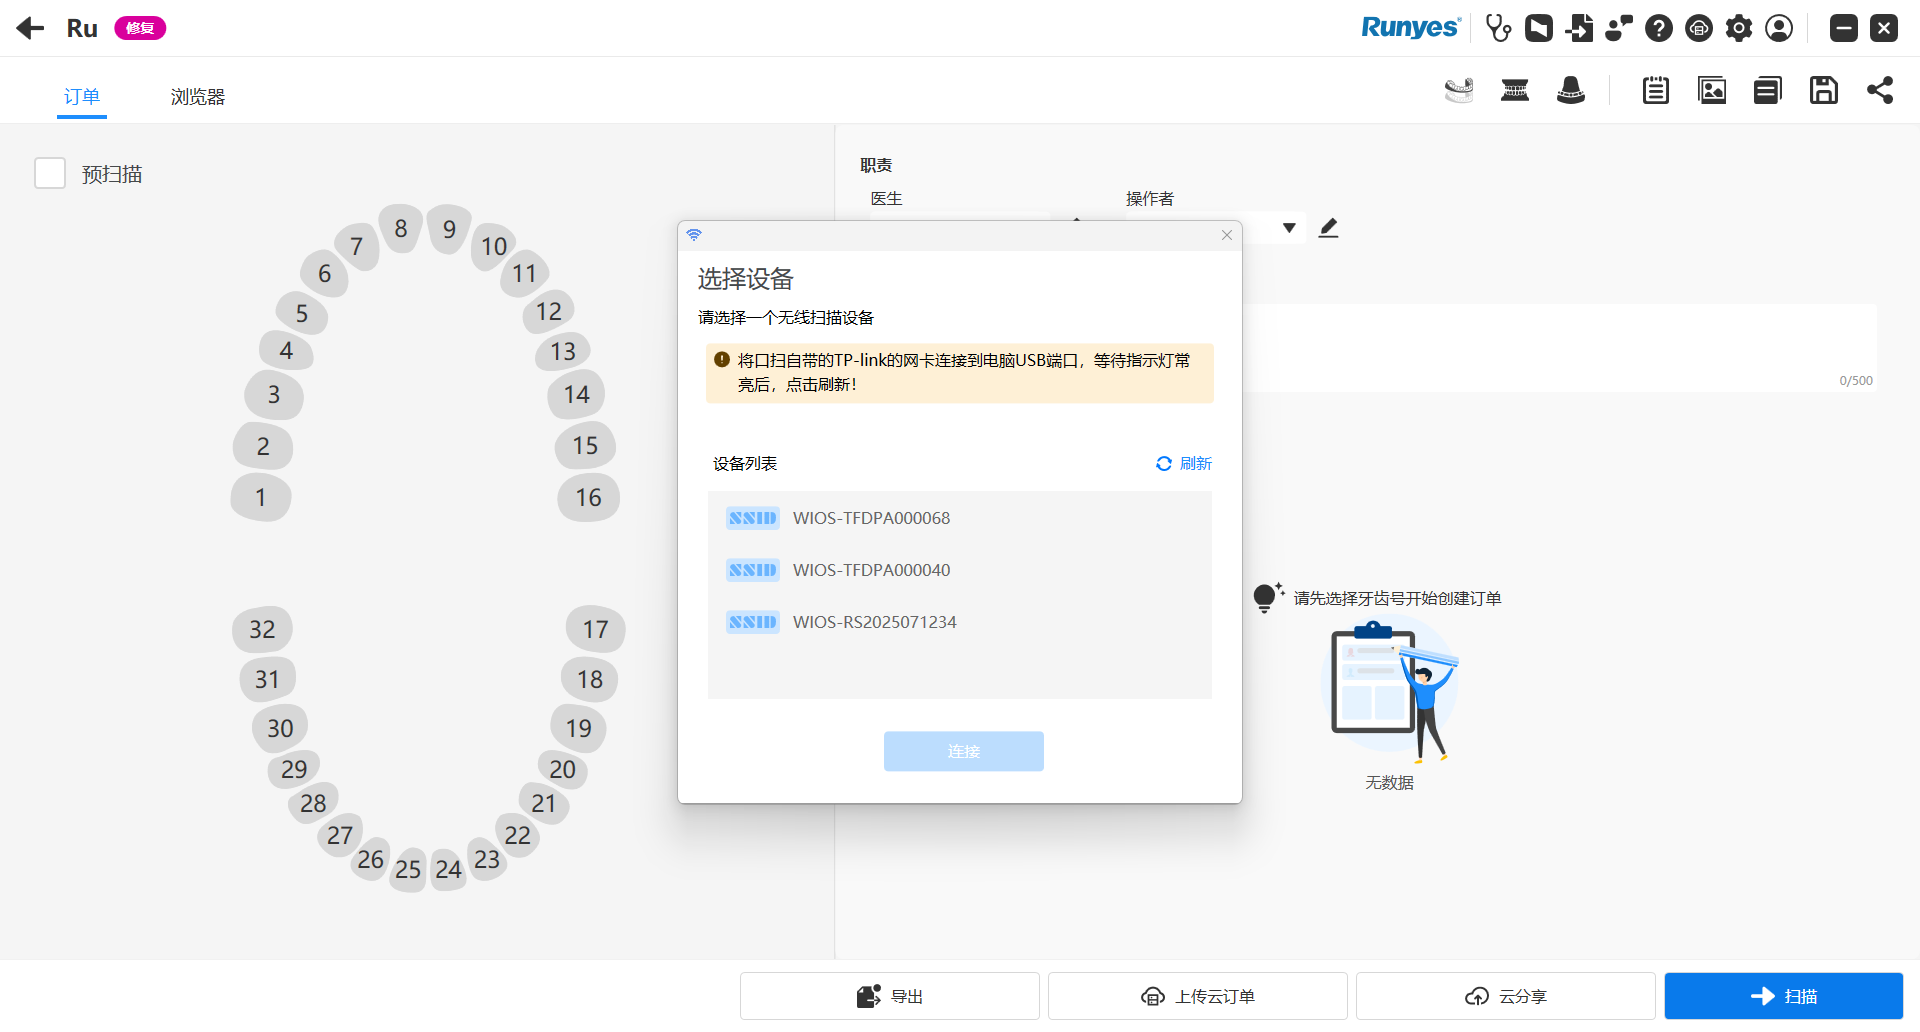Open the help question mark icon
Viewport: 1920px width, 1032px height.
(x=1659, y=28)
